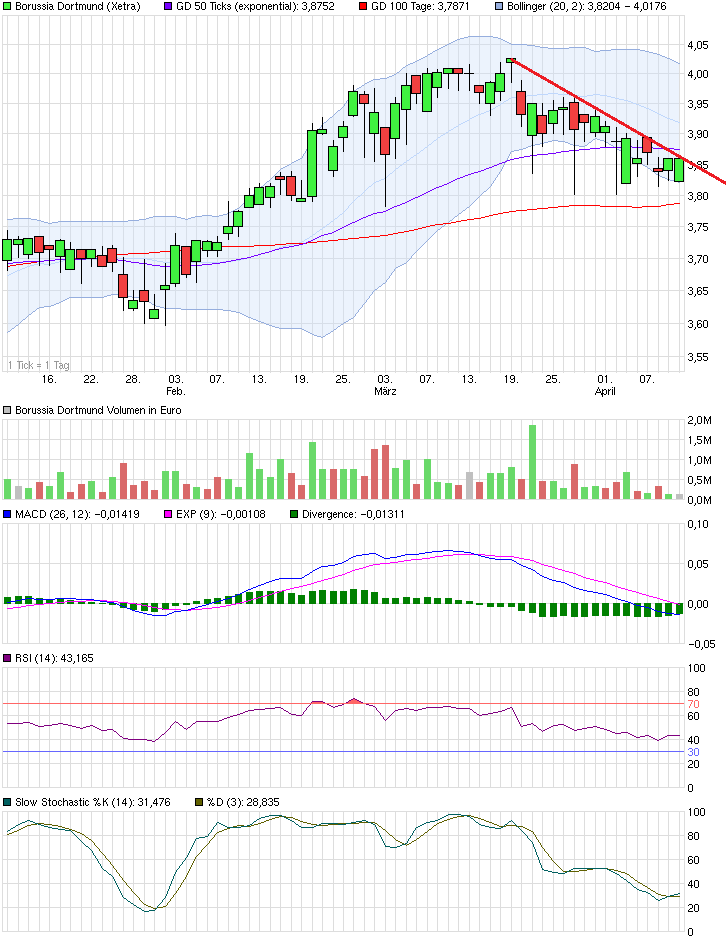Click the light blue Bollinger legend square
The image size is (726, 940).
tap(499, 7)
